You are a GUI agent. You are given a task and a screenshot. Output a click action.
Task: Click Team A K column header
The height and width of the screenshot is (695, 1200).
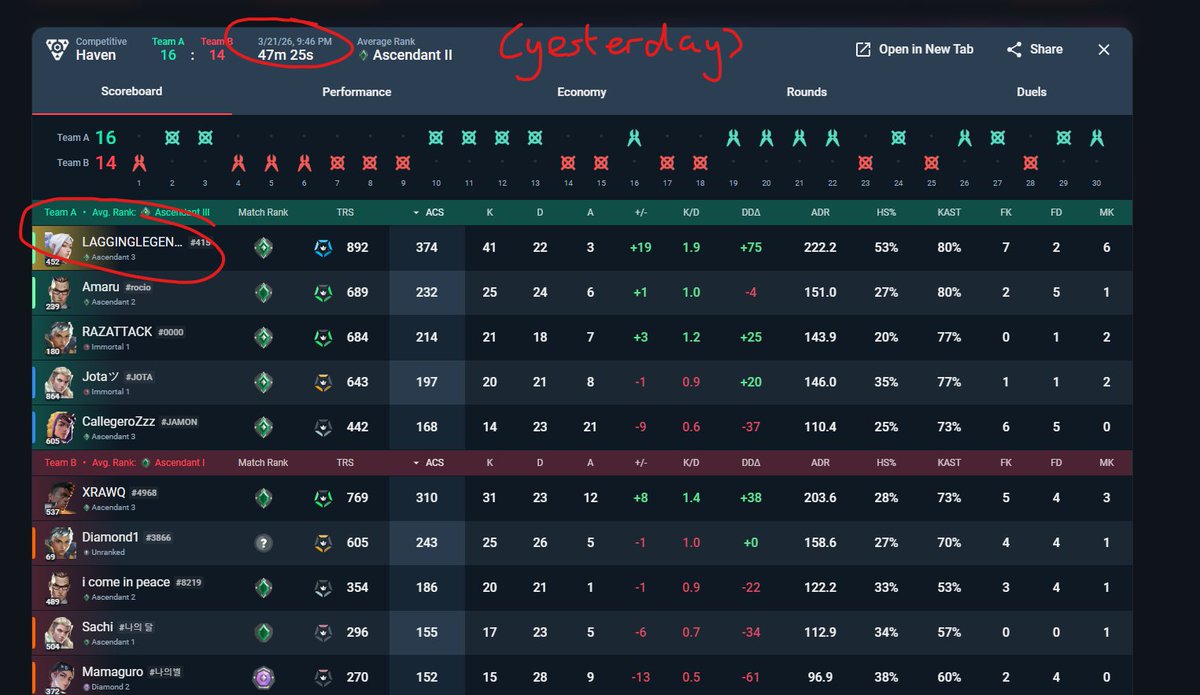(490, 212)
